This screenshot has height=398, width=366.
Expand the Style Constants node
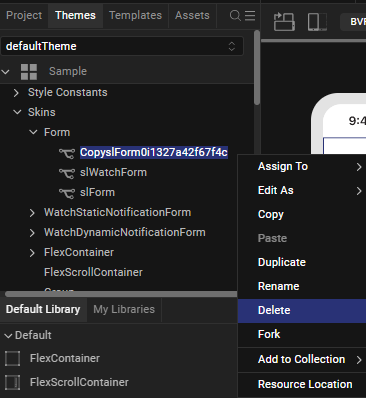coord(16,93)
